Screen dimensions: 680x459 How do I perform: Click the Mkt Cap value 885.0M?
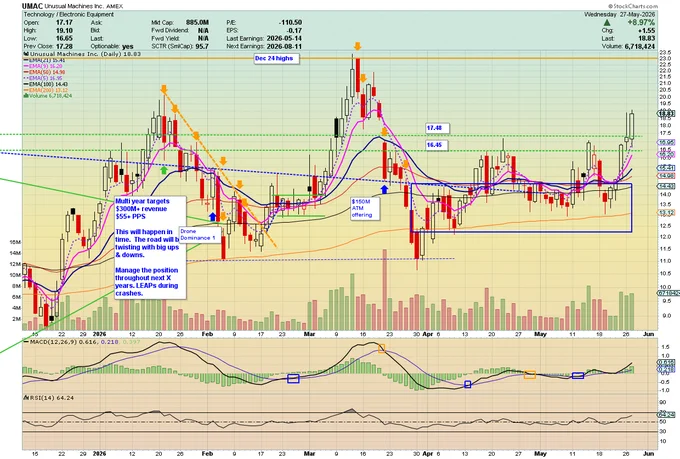tap(197, 23)
